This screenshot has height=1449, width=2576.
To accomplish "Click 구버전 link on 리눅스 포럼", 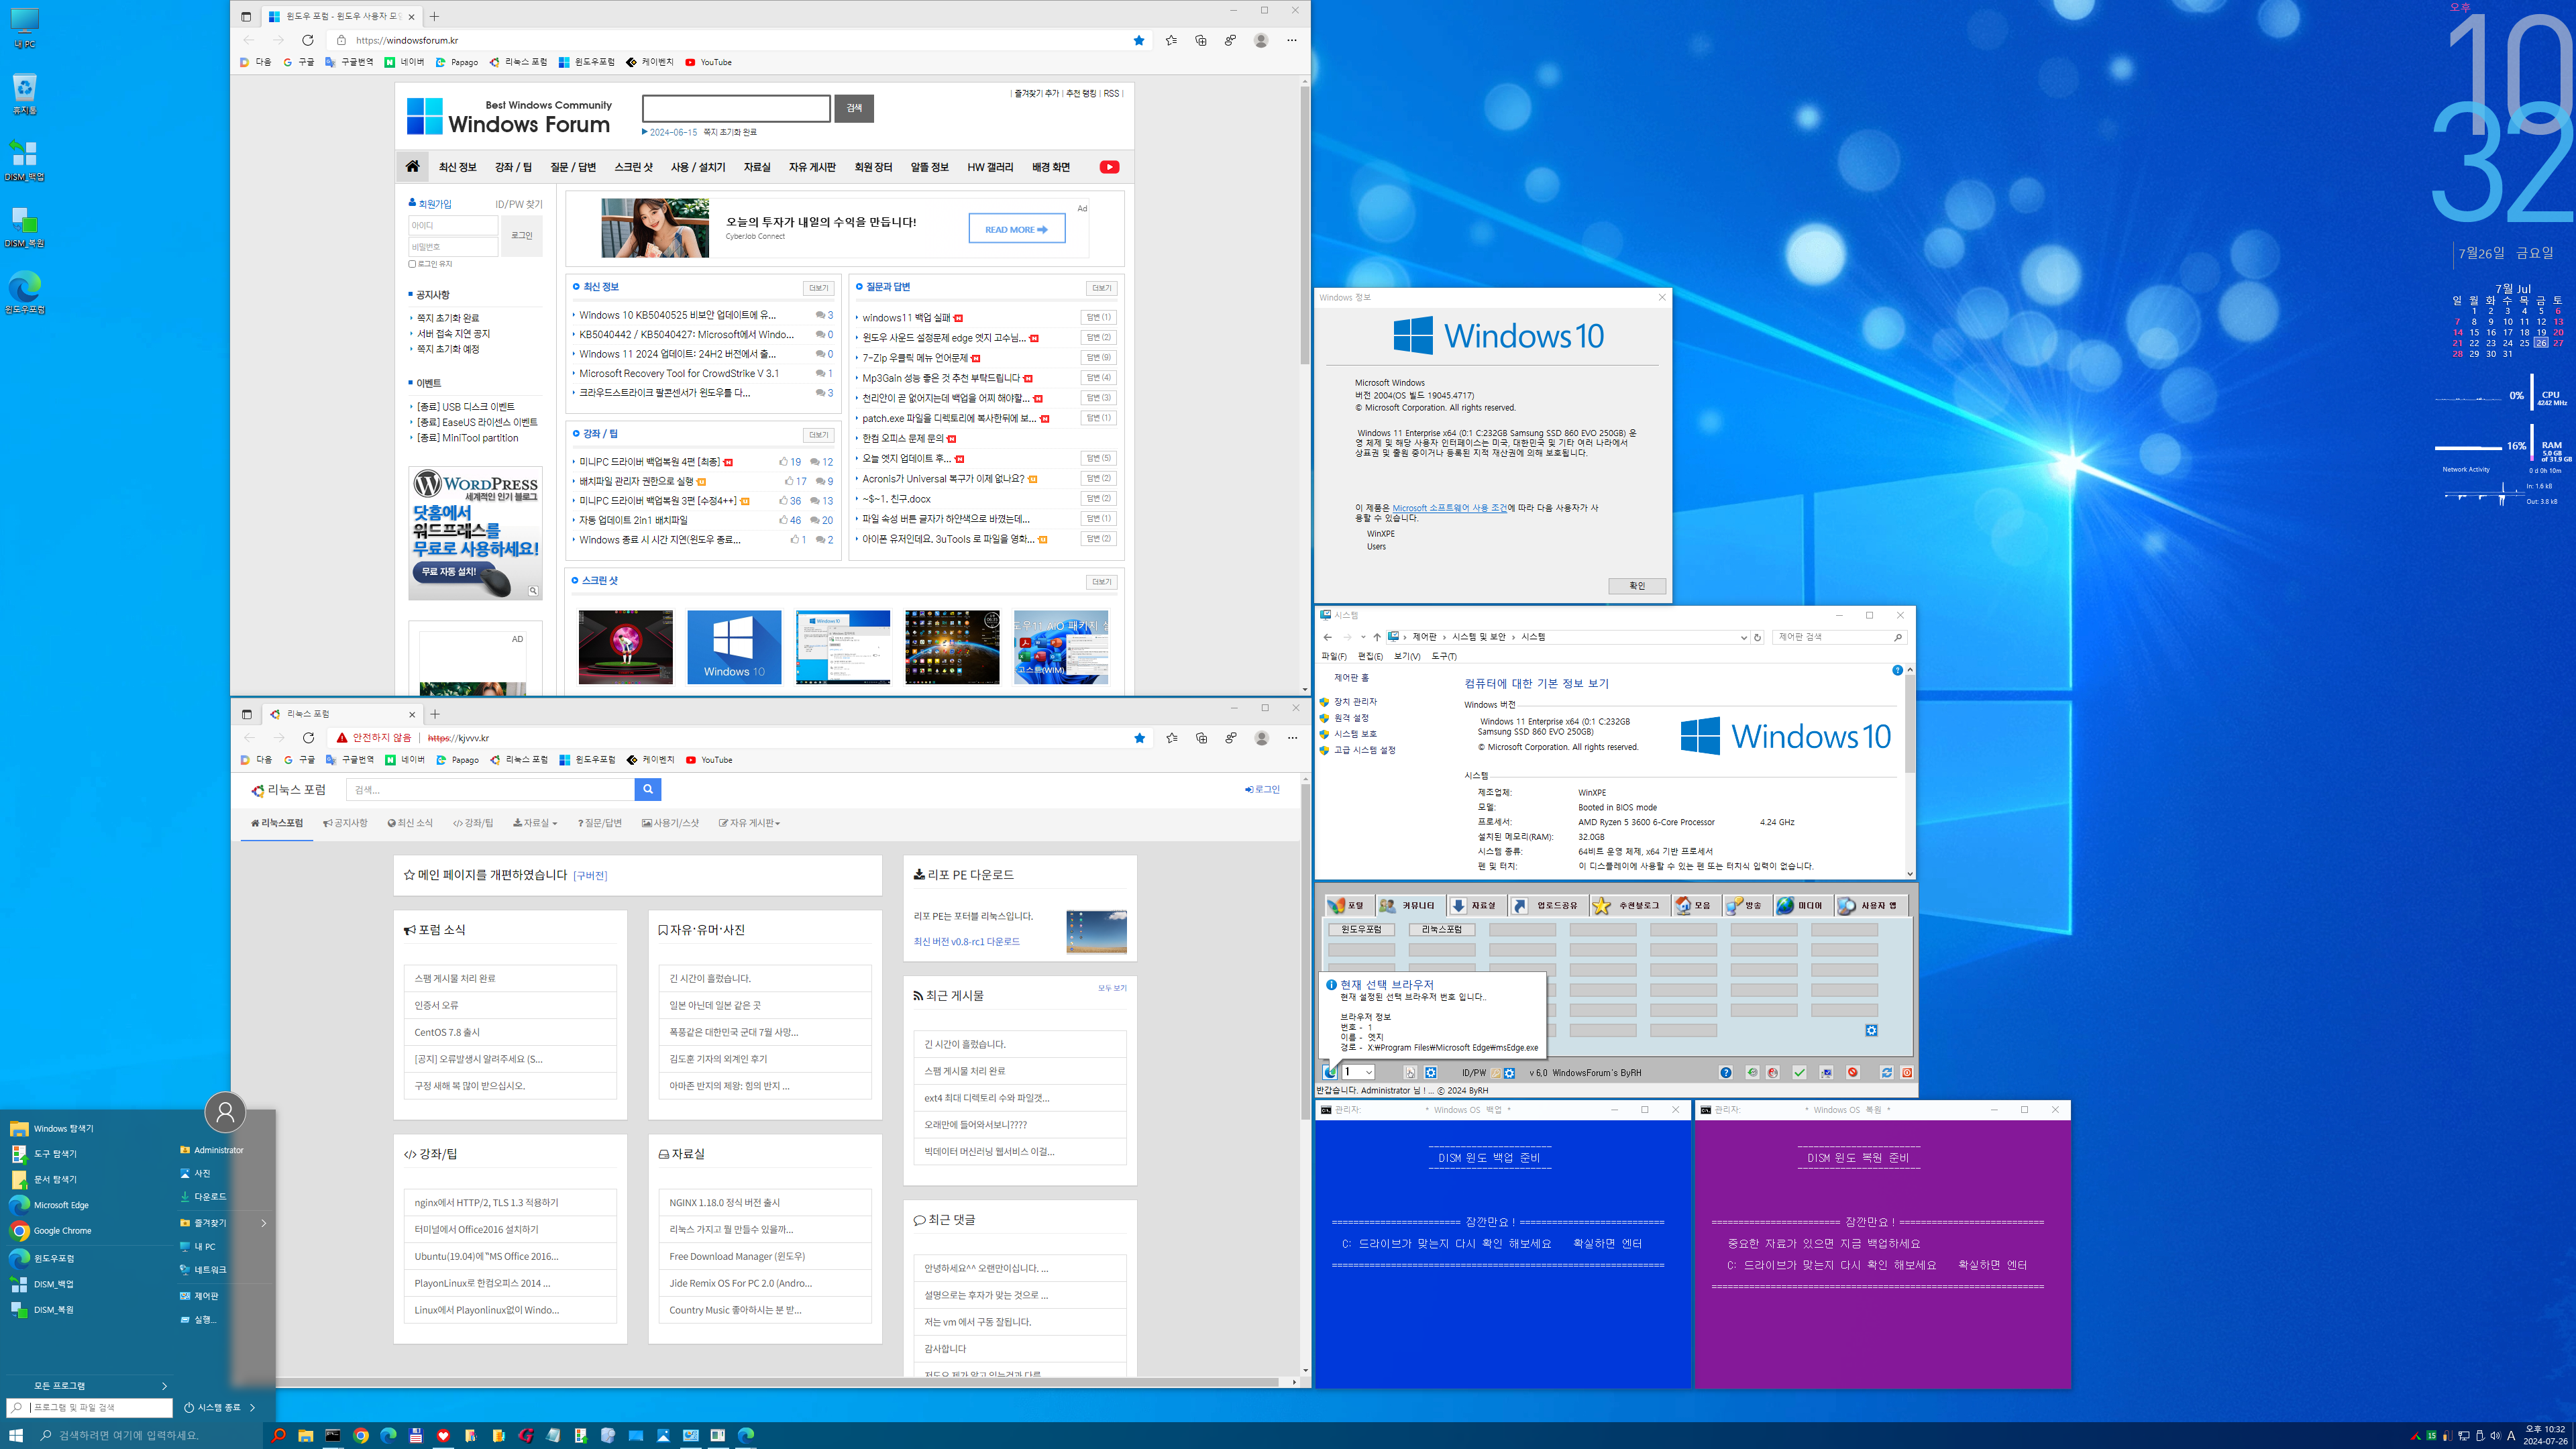I will coord(590,876).
